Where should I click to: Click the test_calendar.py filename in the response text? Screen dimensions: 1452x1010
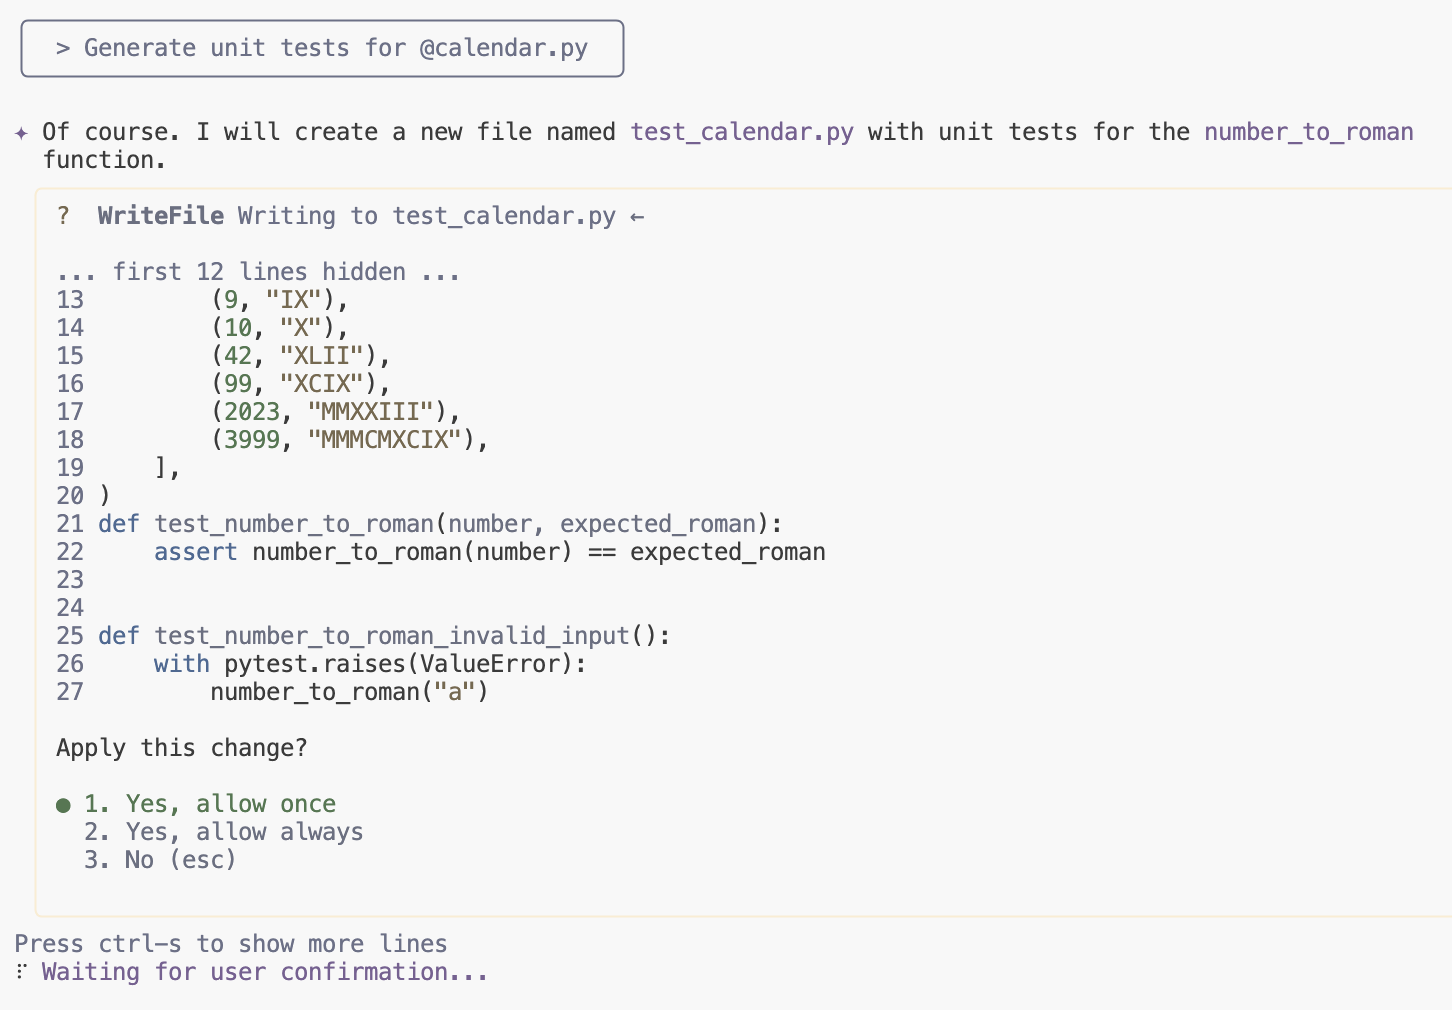coord(741,132)
